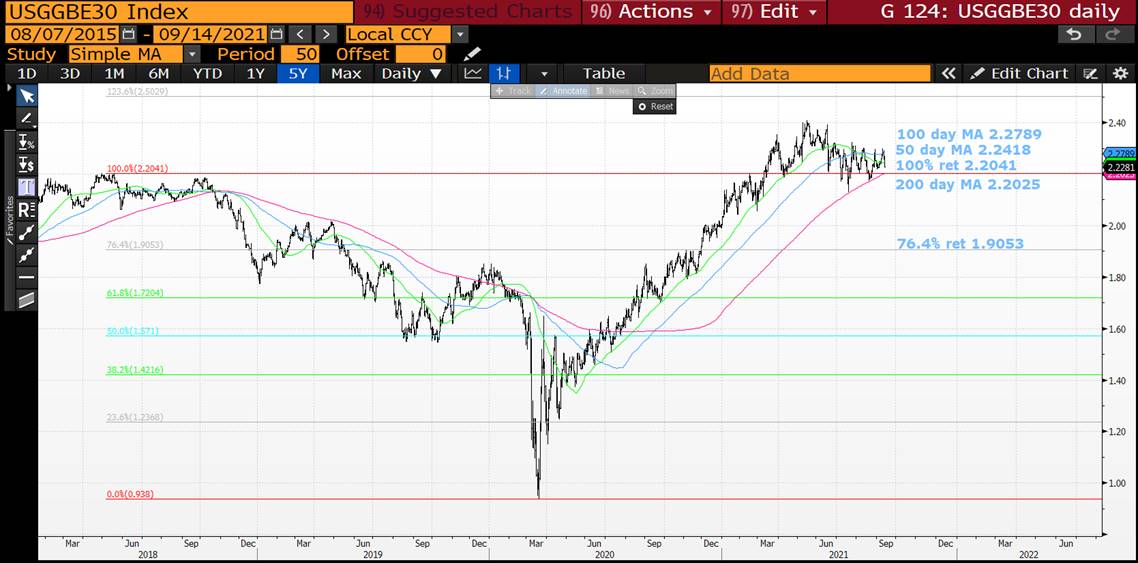The image size is (1138, 563).
Task: Open the start date calendar picker
Action: (x=128, y=34)
